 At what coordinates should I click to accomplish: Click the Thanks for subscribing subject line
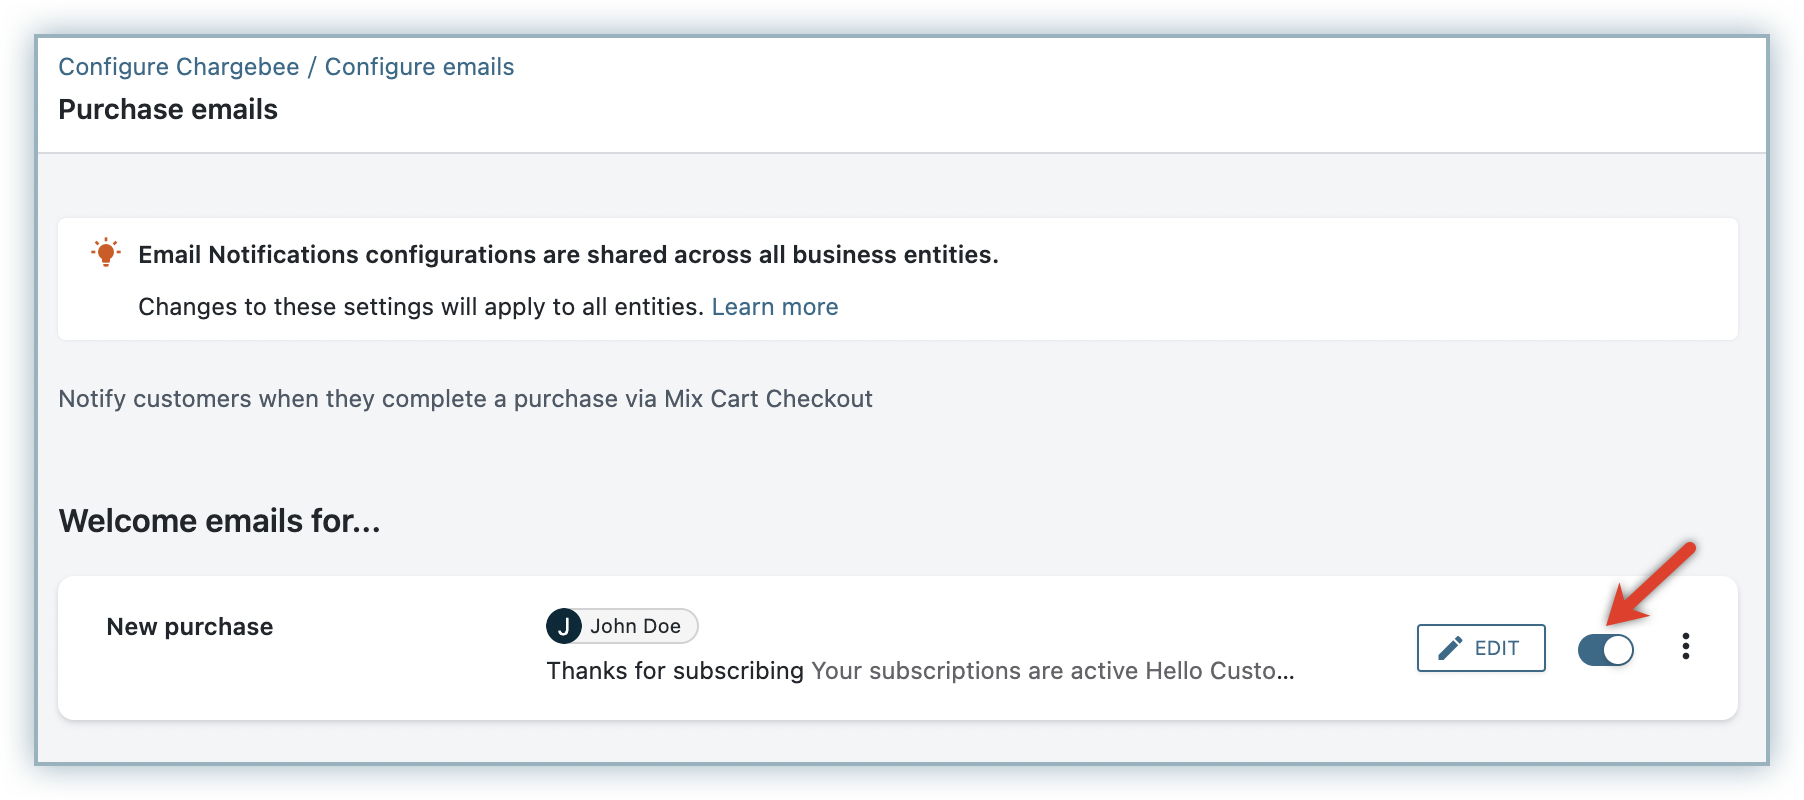pyautogui.click(x=675, y=671)
